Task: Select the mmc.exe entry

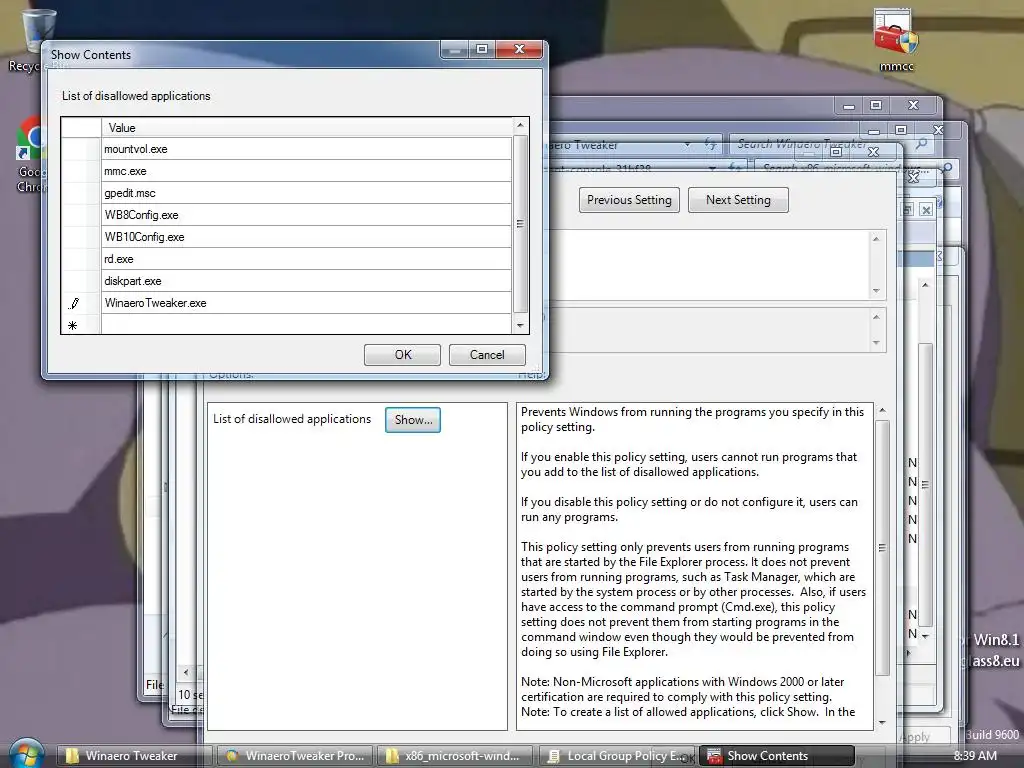Action: point(306,171)
